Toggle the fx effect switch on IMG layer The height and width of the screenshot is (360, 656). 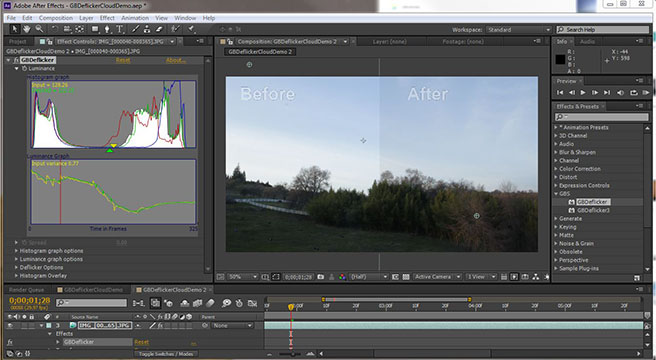[x=160, y=326]
